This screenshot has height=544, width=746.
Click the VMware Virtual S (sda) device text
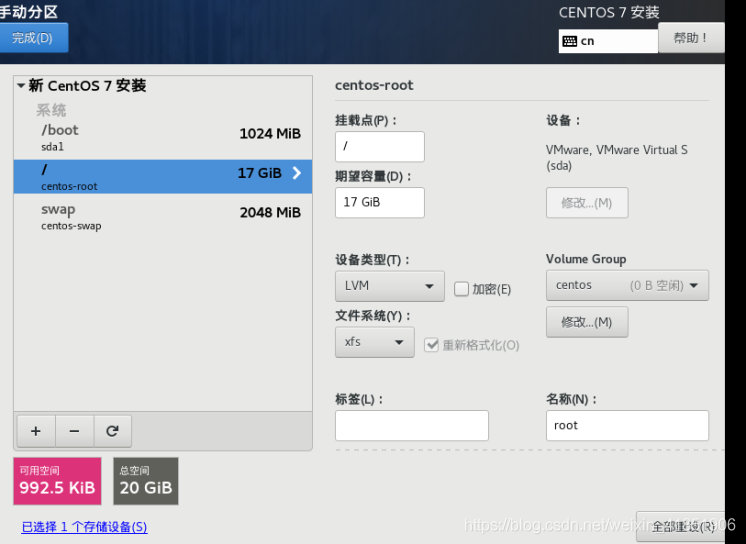pyautogui.click(x=617, y=158)
